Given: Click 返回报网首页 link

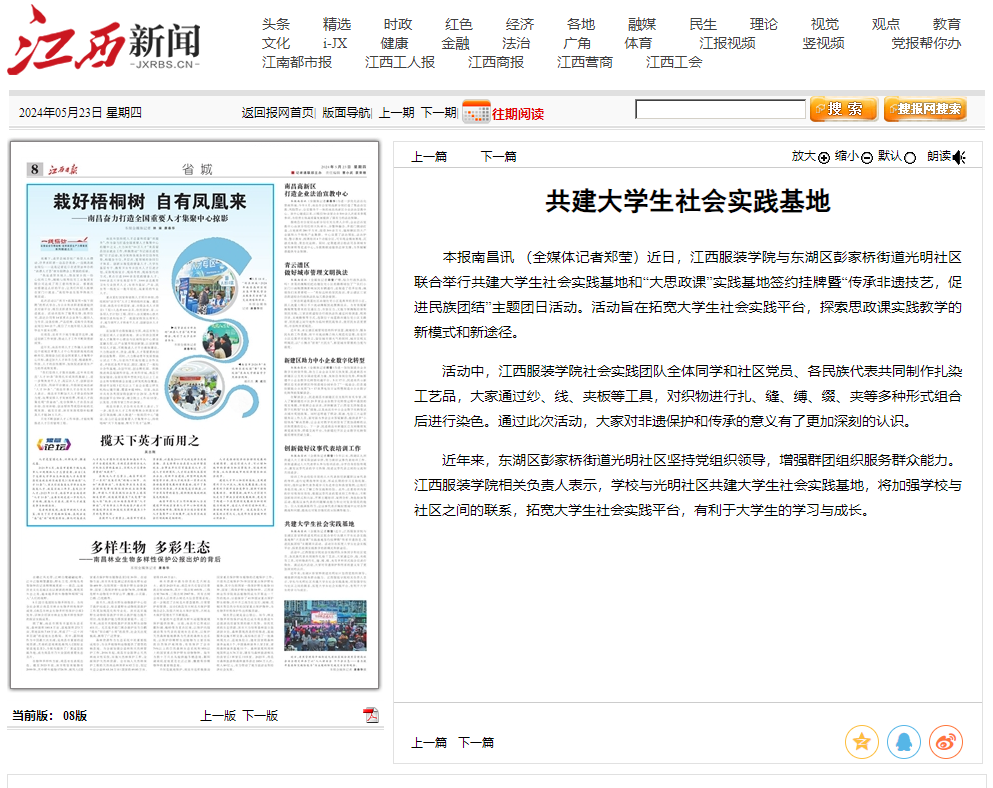Looking at the screenshot, I should click(x=277, y=113).
